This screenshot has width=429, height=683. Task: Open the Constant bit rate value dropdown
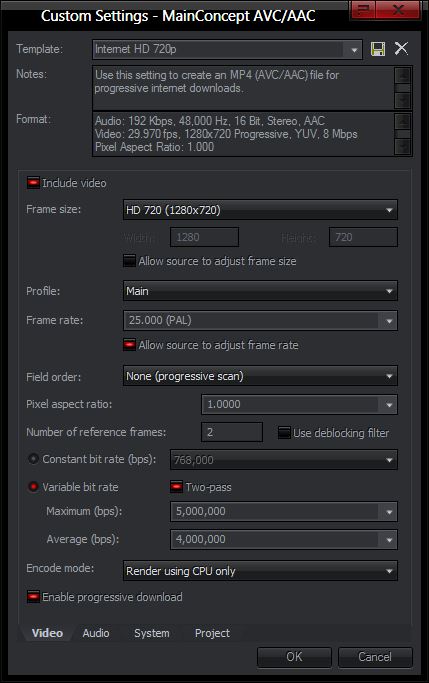[284, 460]
